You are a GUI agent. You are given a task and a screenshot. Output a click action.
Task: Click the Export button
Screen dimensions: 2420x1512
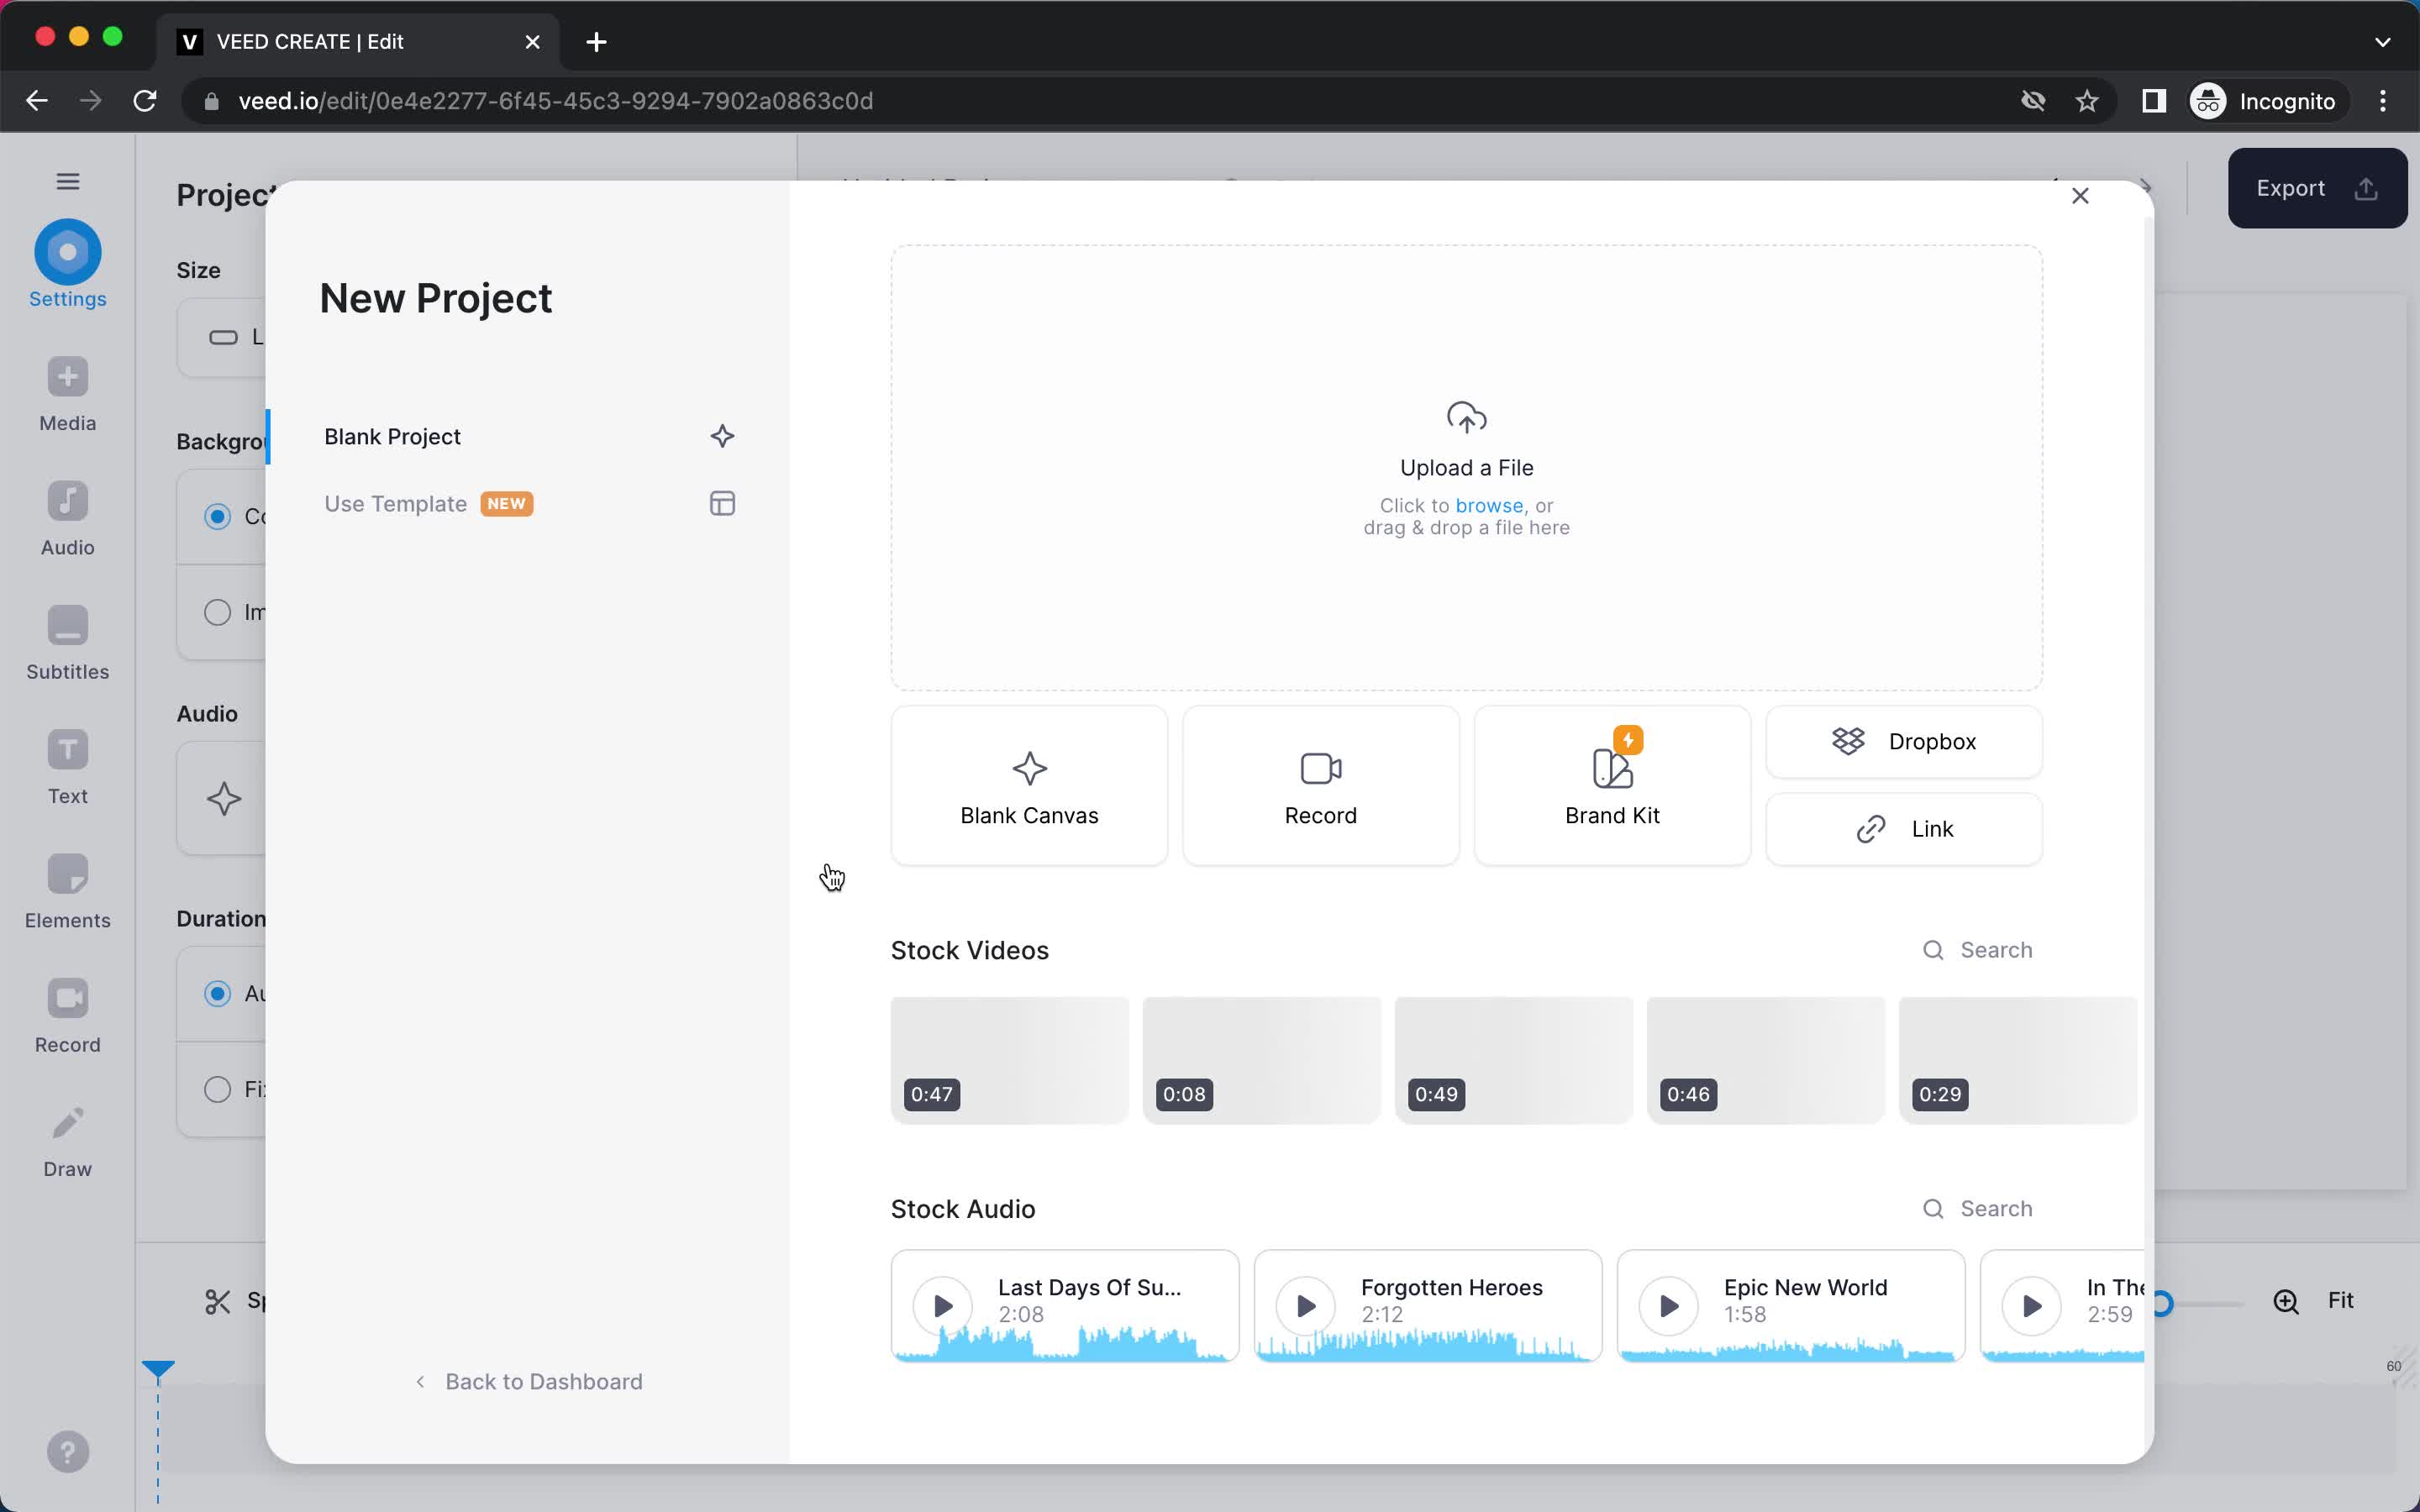coord(2317,188)
